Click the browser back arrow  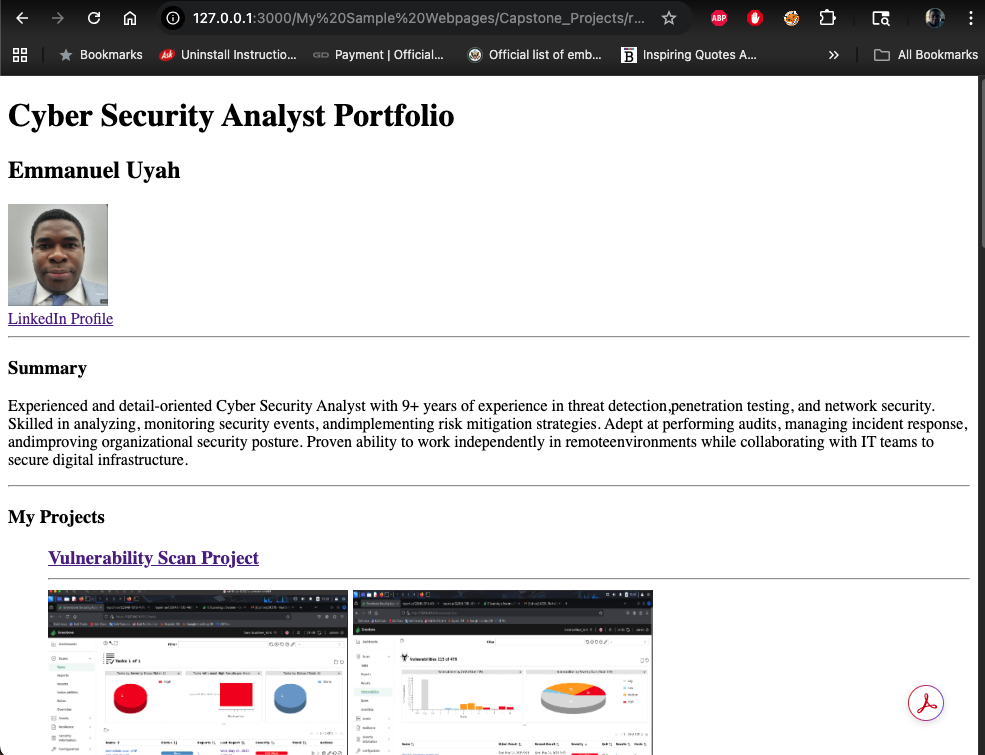[22, 18]
